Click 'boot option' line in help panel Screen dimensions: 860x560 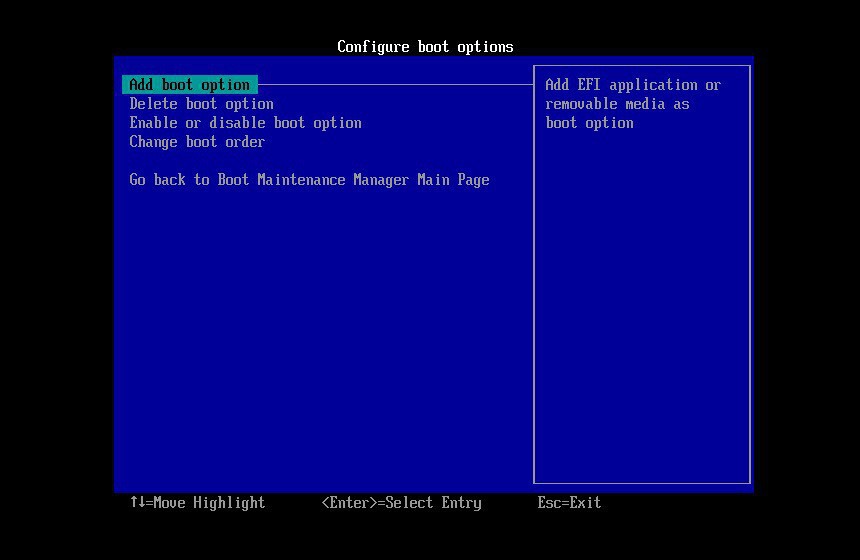pos(589,123)
